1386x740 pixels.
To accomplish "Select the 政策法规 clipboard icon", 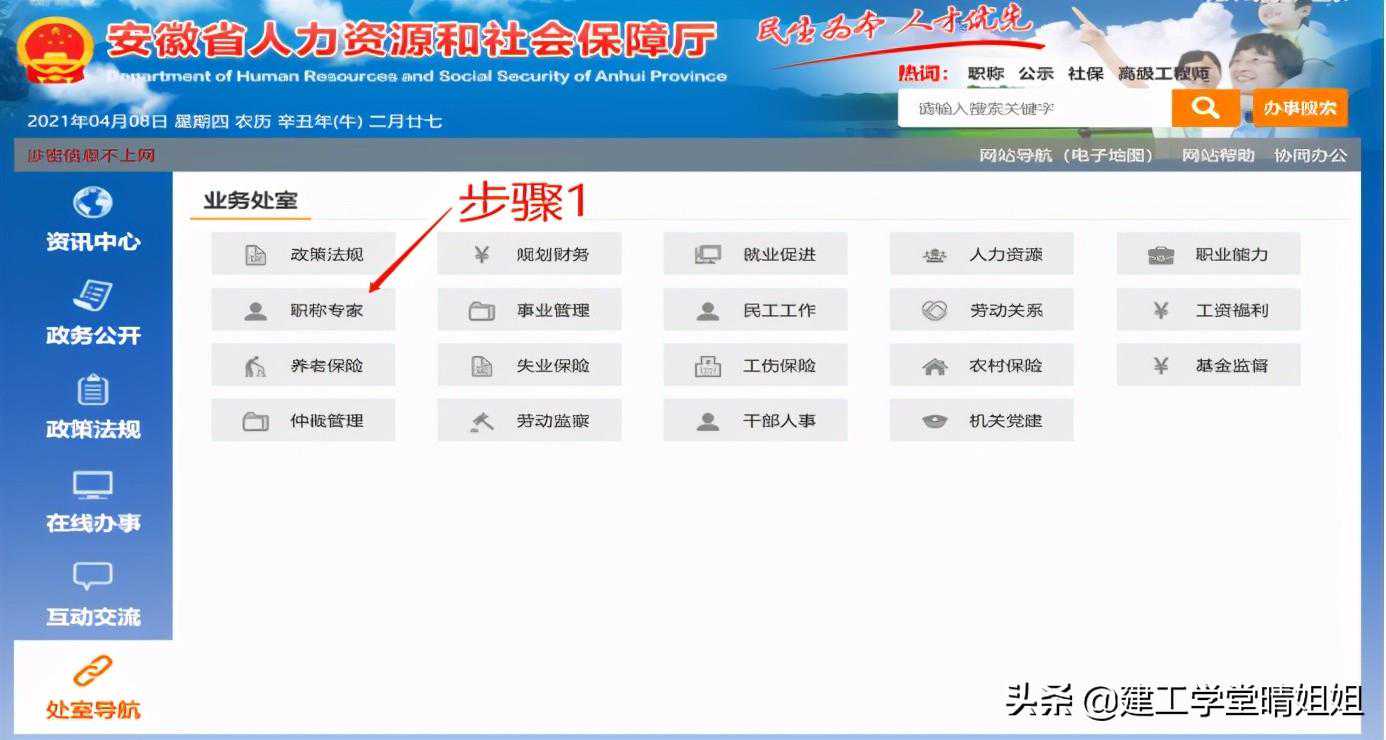I will click(x=93, y=390).
